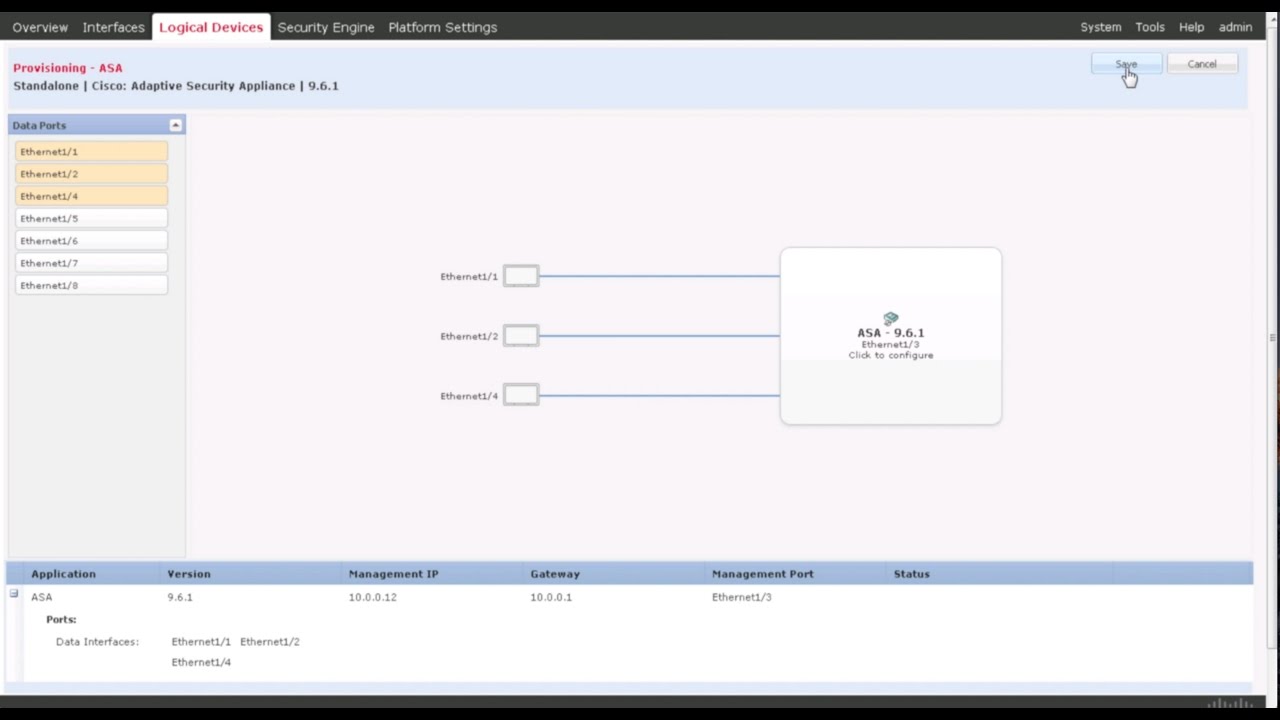Click the Management IP column header
The width and height of the screenshot is (1280, 720).
click(x=393, y=574)
